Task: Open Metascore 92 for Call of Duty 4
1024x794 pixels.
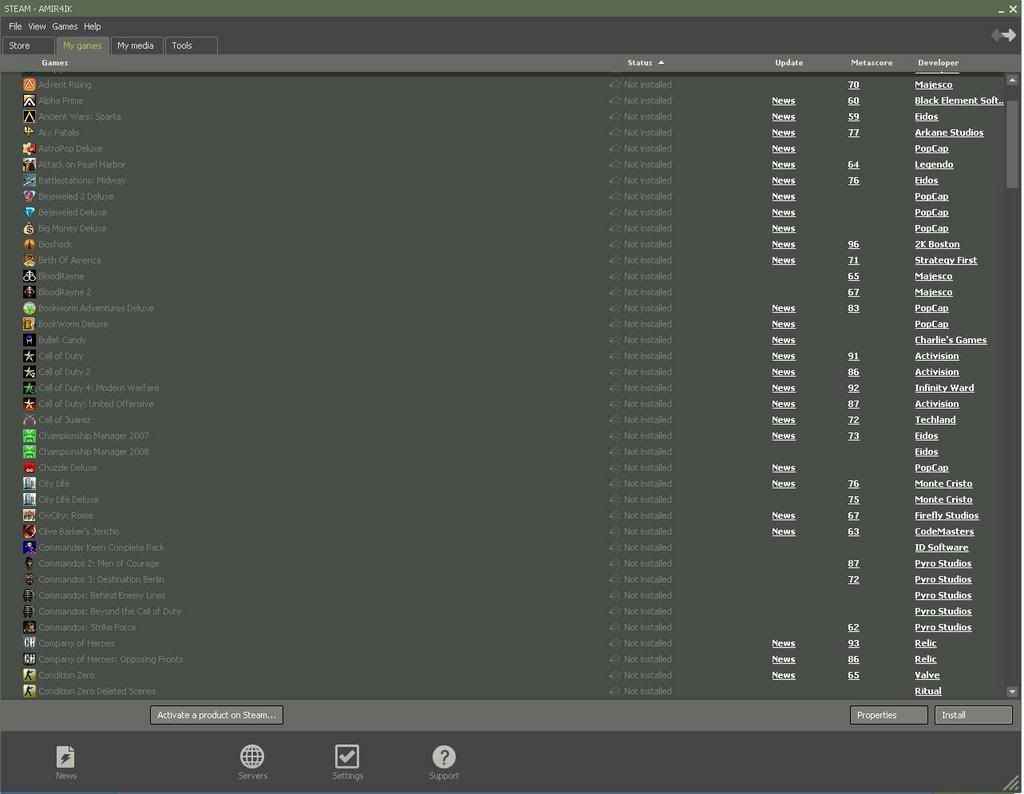Action: point(853,388)
